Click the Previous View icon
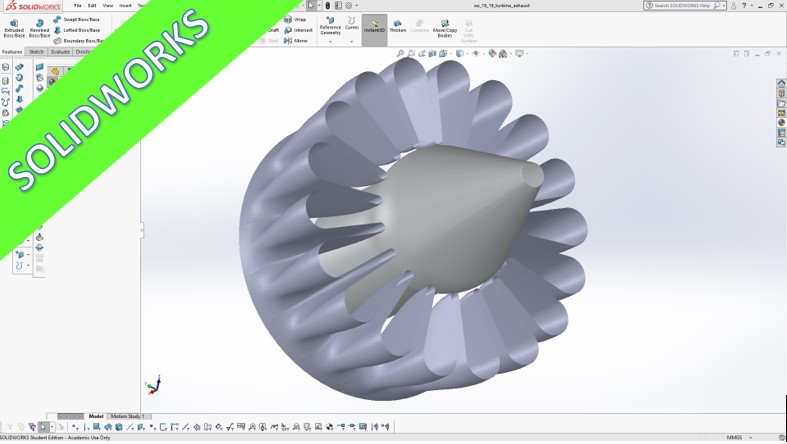This screenshot has height=444, width=787. pyautogui.click(x=422, y=54)
